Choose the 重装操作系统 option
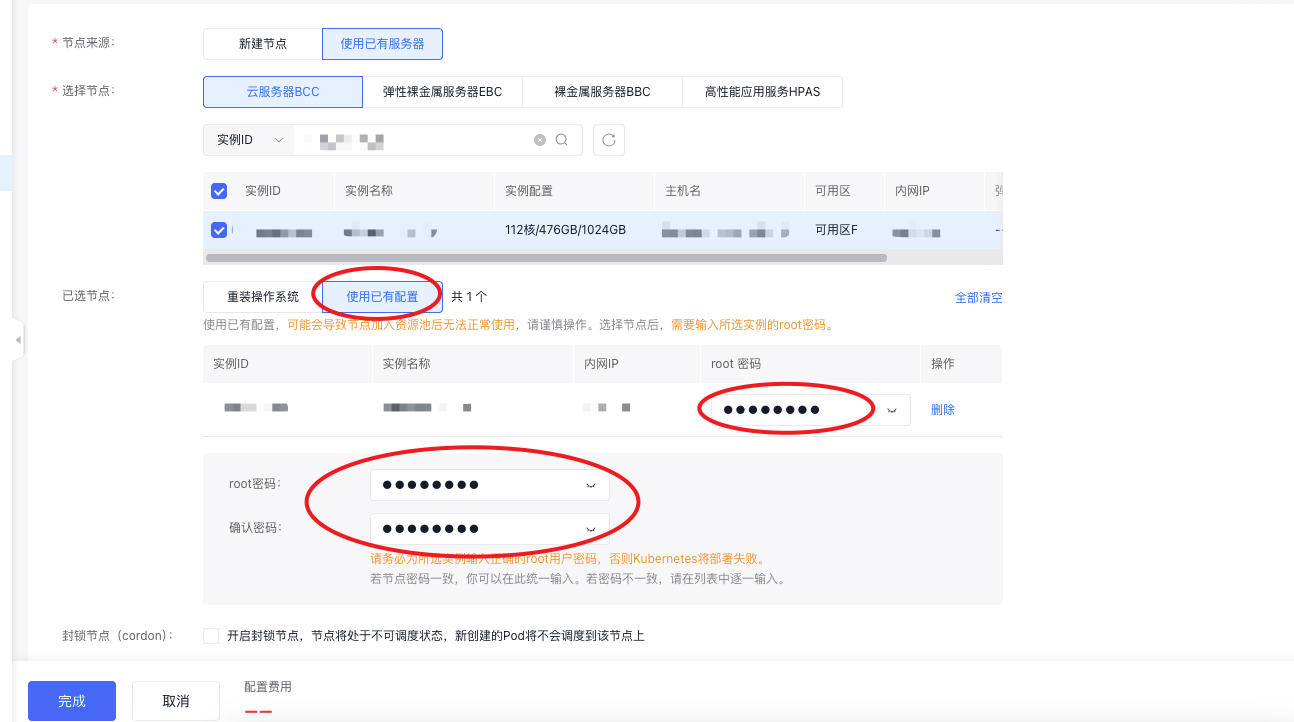Screen dimensions: 1294x722 [x=263, y=297]
